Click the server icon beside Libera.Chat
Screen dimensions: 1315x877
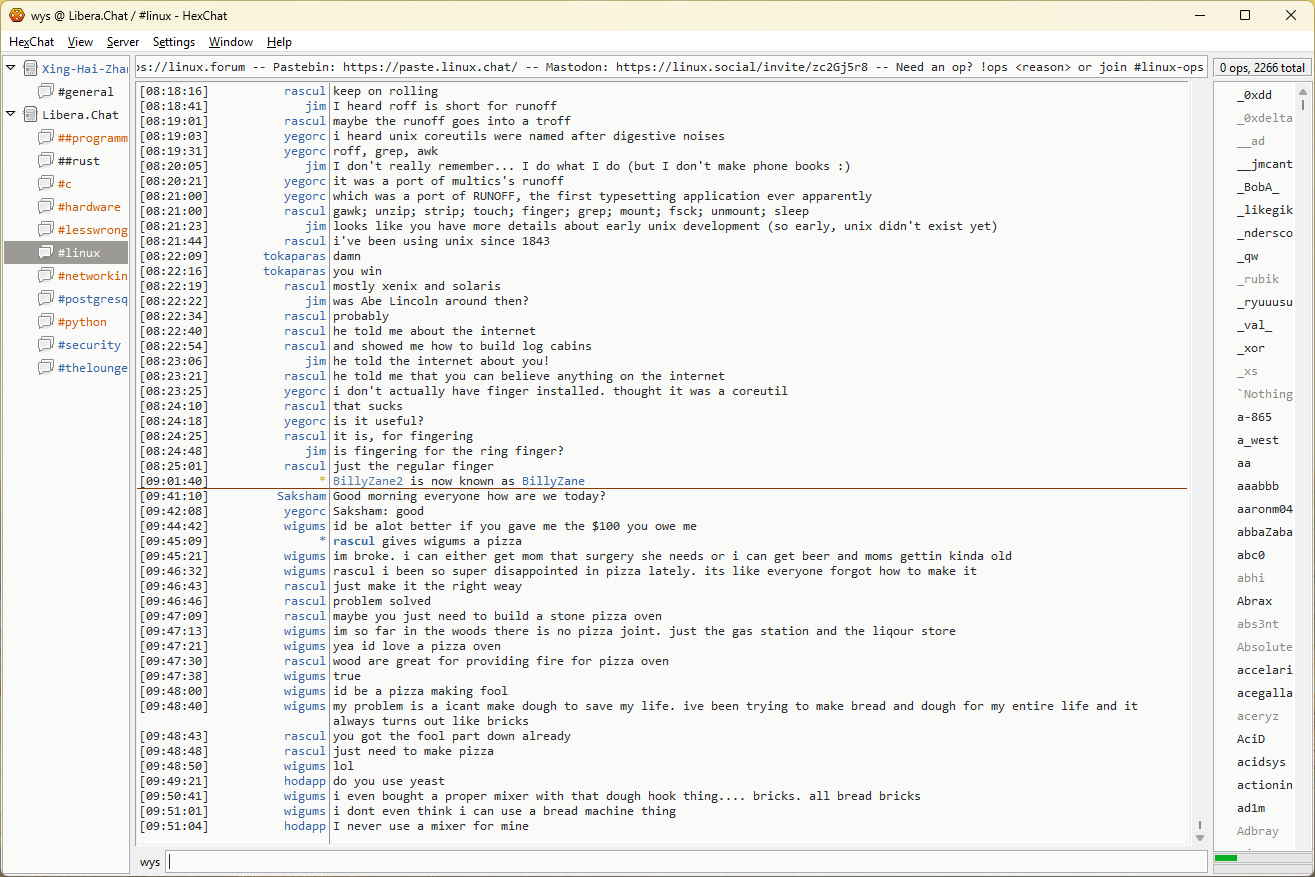point(30,115)
